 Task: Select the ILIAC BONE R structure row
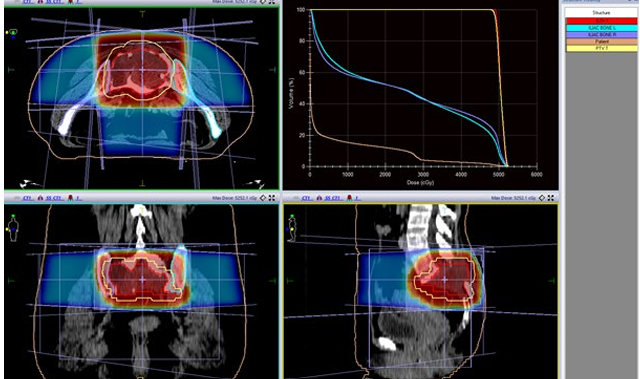(x=602, y=35)
